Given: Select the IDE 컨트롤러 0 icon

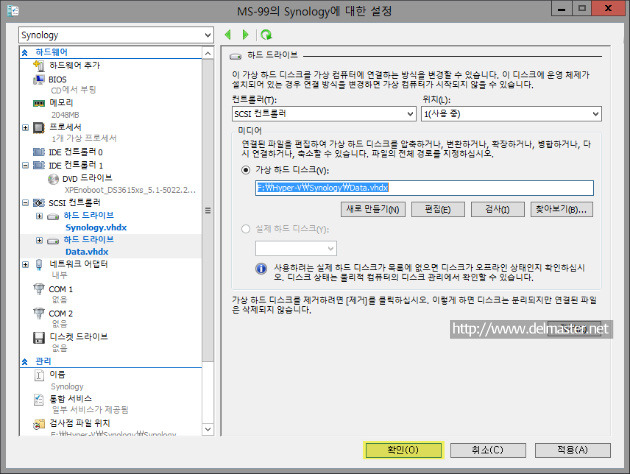Looking at the screenshot, I should pos(39,152).
